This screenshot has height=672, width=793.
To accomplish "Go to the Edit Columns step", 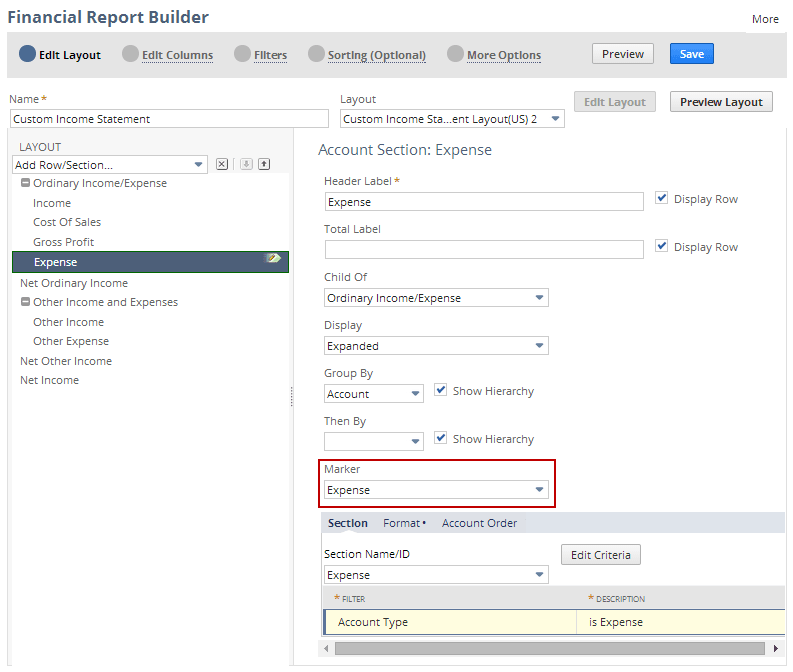I will [x=177, y=55].
